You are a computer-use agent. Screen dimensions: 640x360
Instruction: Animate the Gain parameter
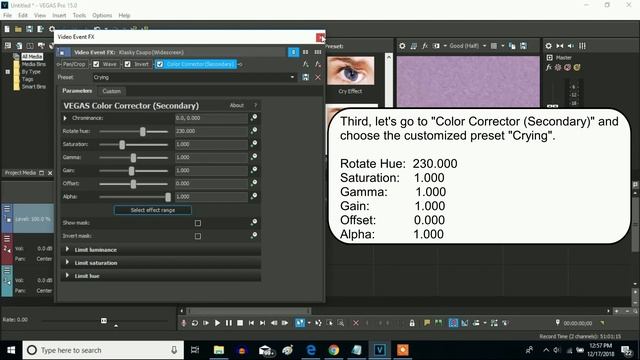(x=254, y=170)
